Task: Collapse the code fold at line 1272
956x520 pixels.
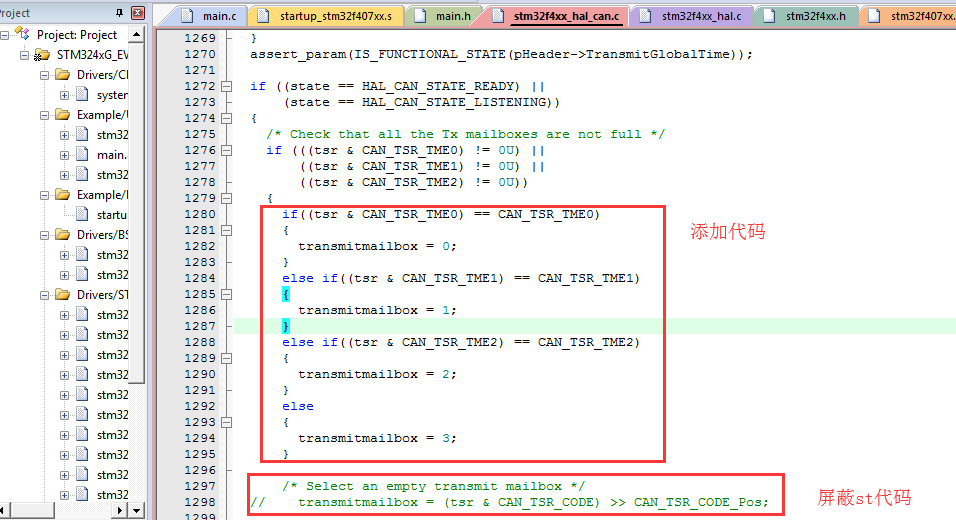Action: 227,87
